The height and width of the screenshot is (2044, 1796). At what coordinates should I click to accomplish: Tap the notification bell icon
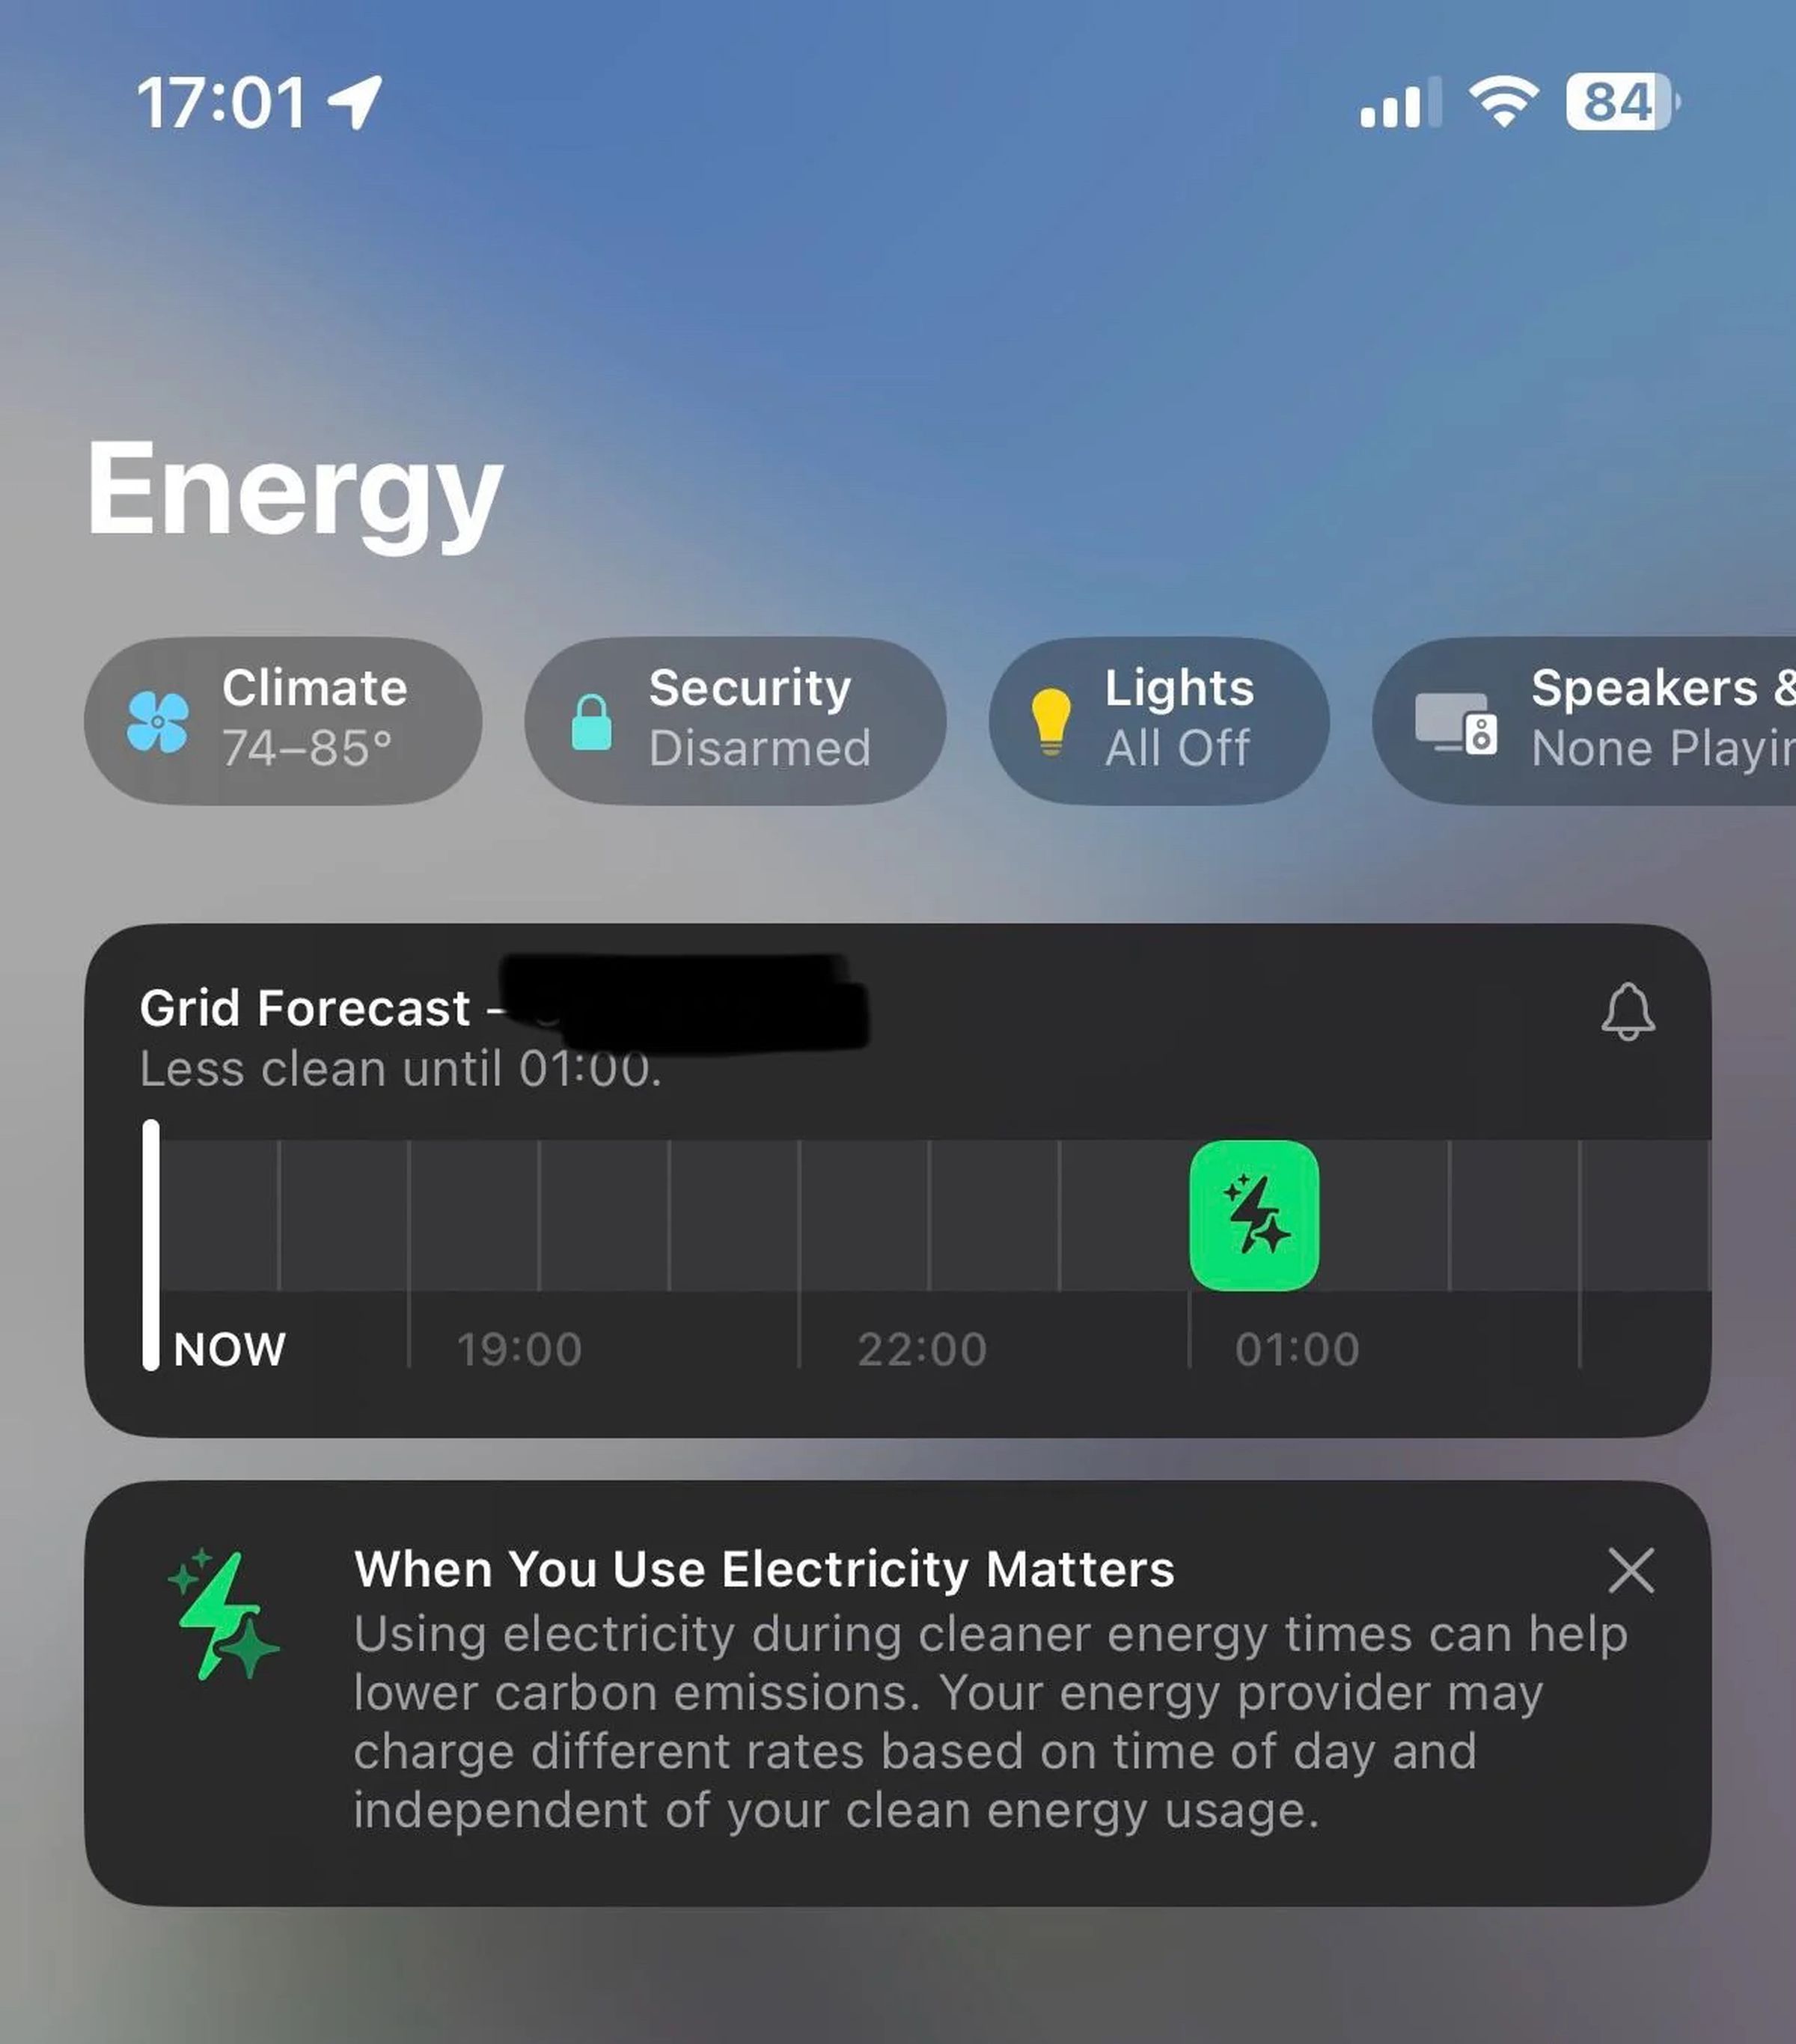[1625, 1012]
